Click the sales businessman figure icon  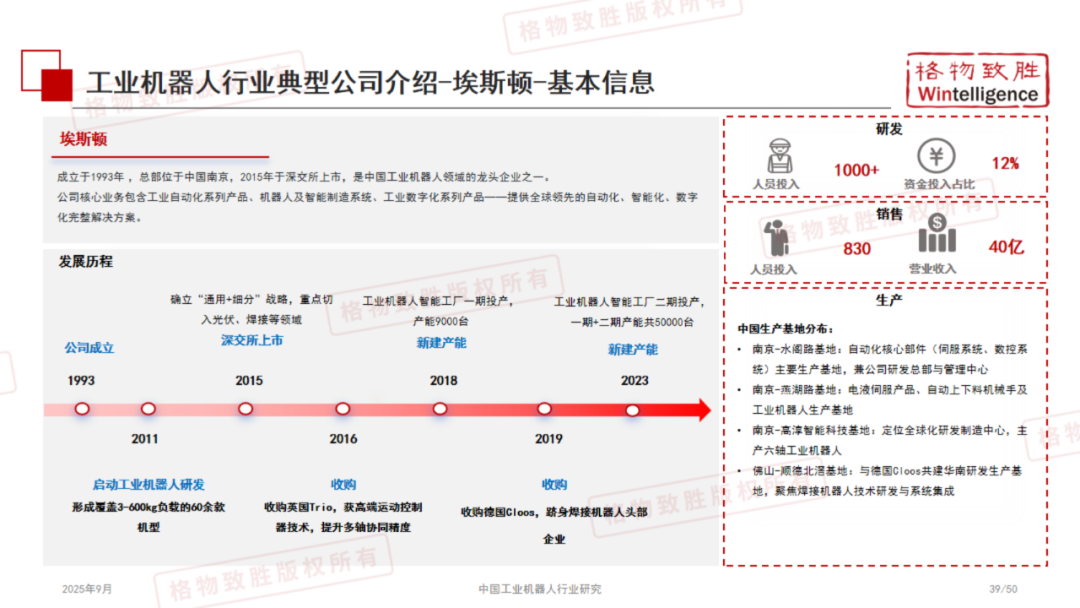click(776, 238)
